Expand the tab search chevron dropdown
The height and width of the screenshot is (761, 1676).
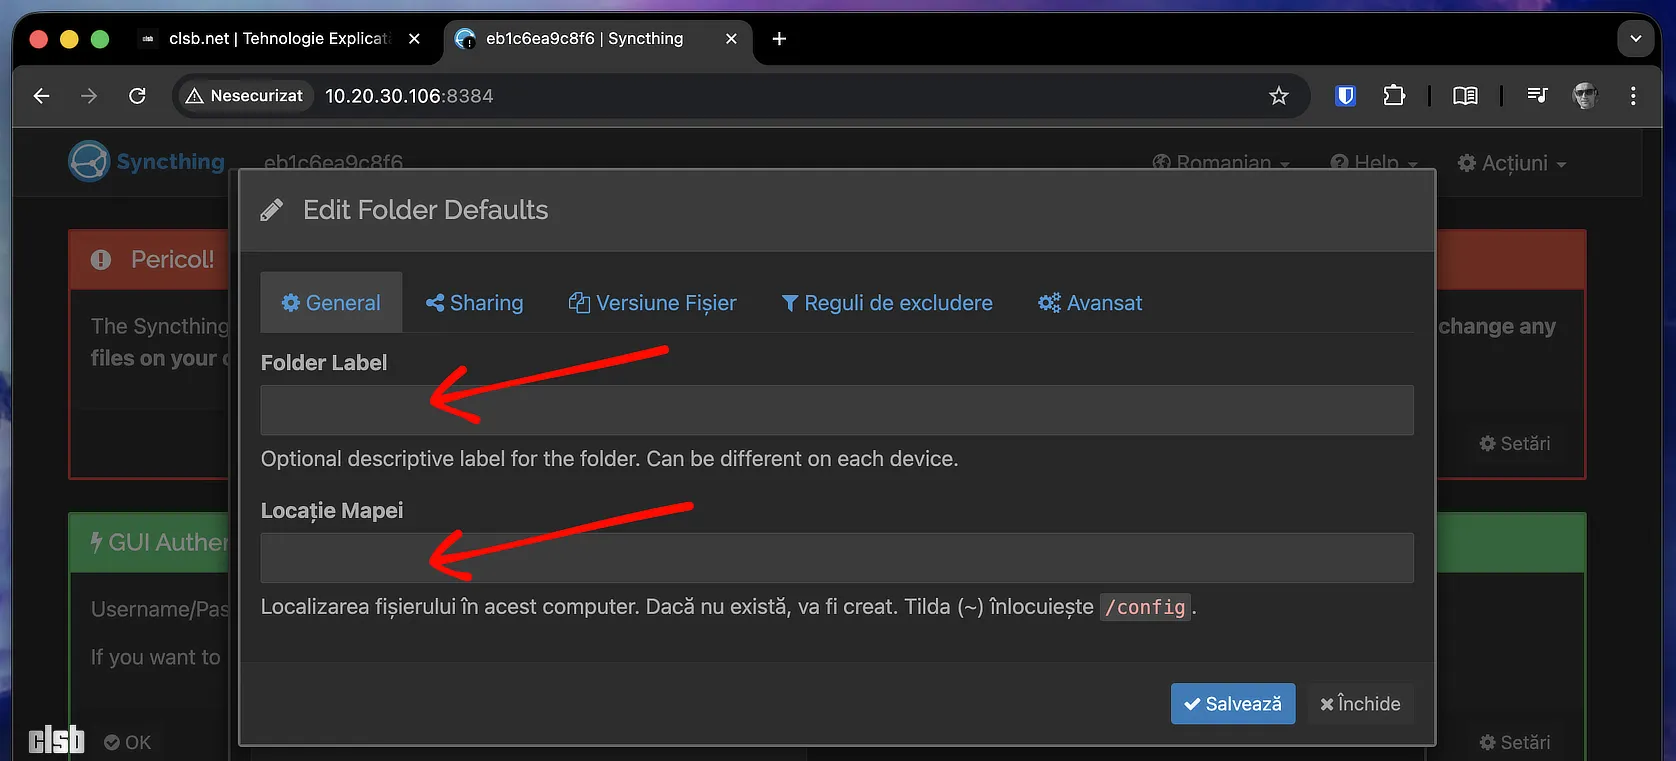(x=1636, y=39)
